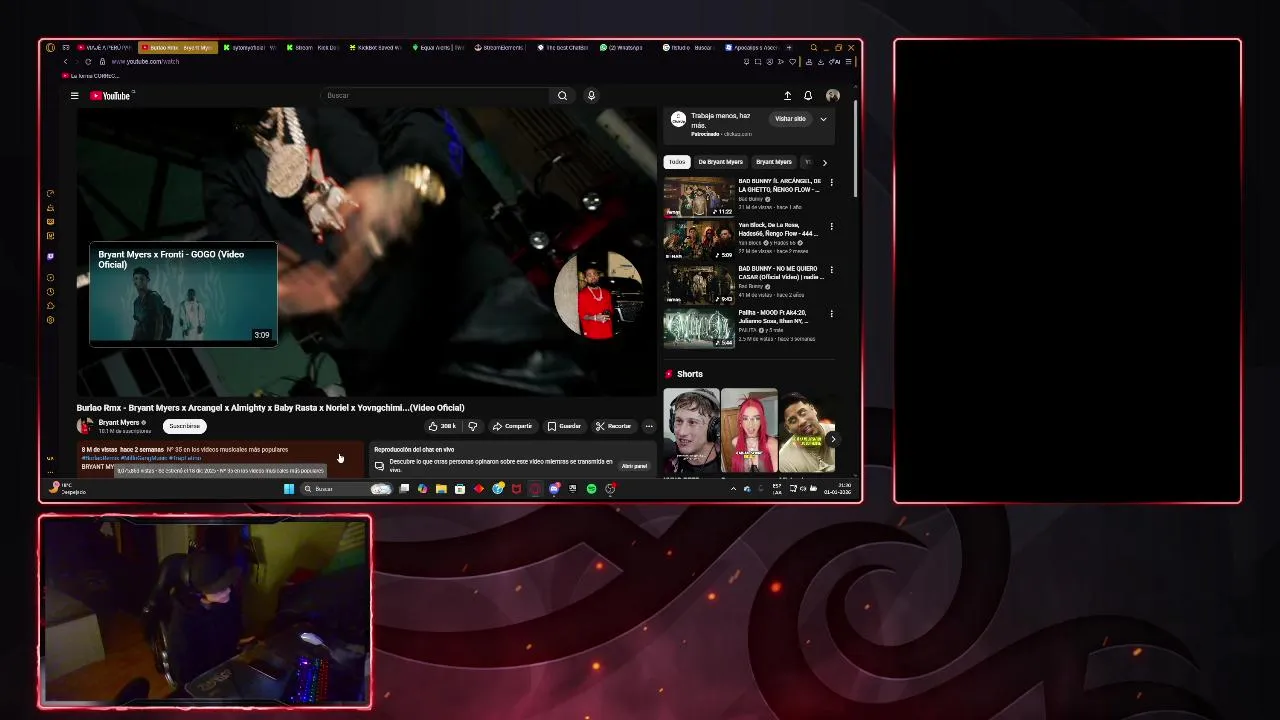
Task: Click the Visitar sitio ad button
Action: point(790,119)
